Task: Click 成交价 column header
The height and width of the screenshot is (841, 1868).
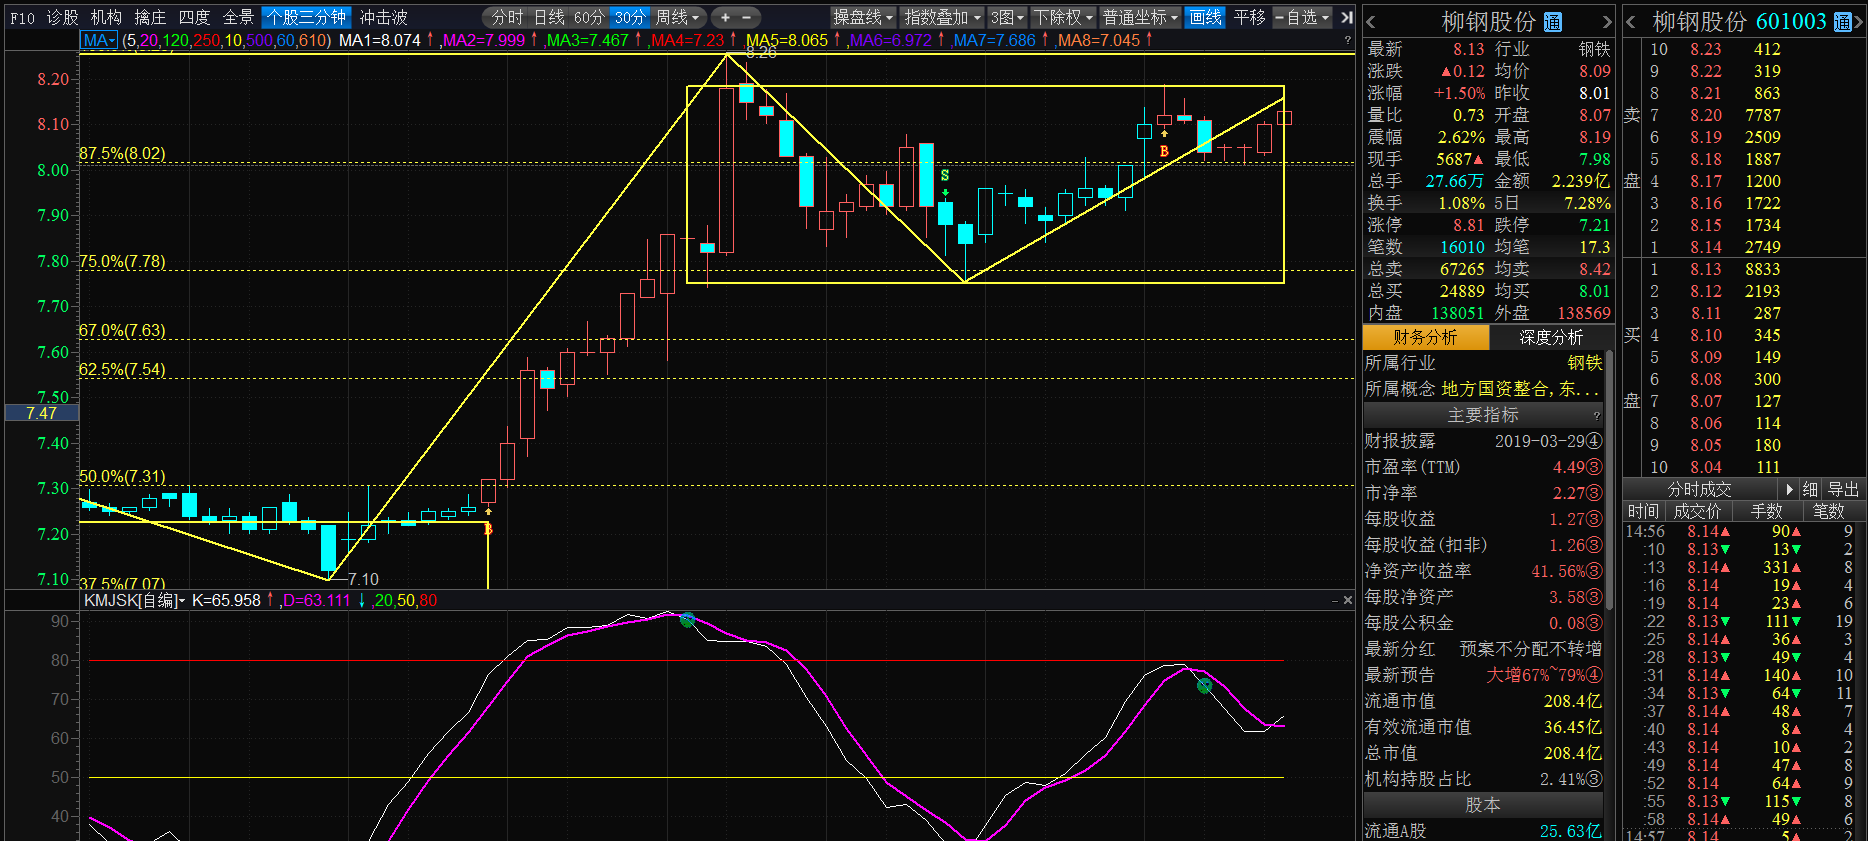Action: (x=1696, y=511)
